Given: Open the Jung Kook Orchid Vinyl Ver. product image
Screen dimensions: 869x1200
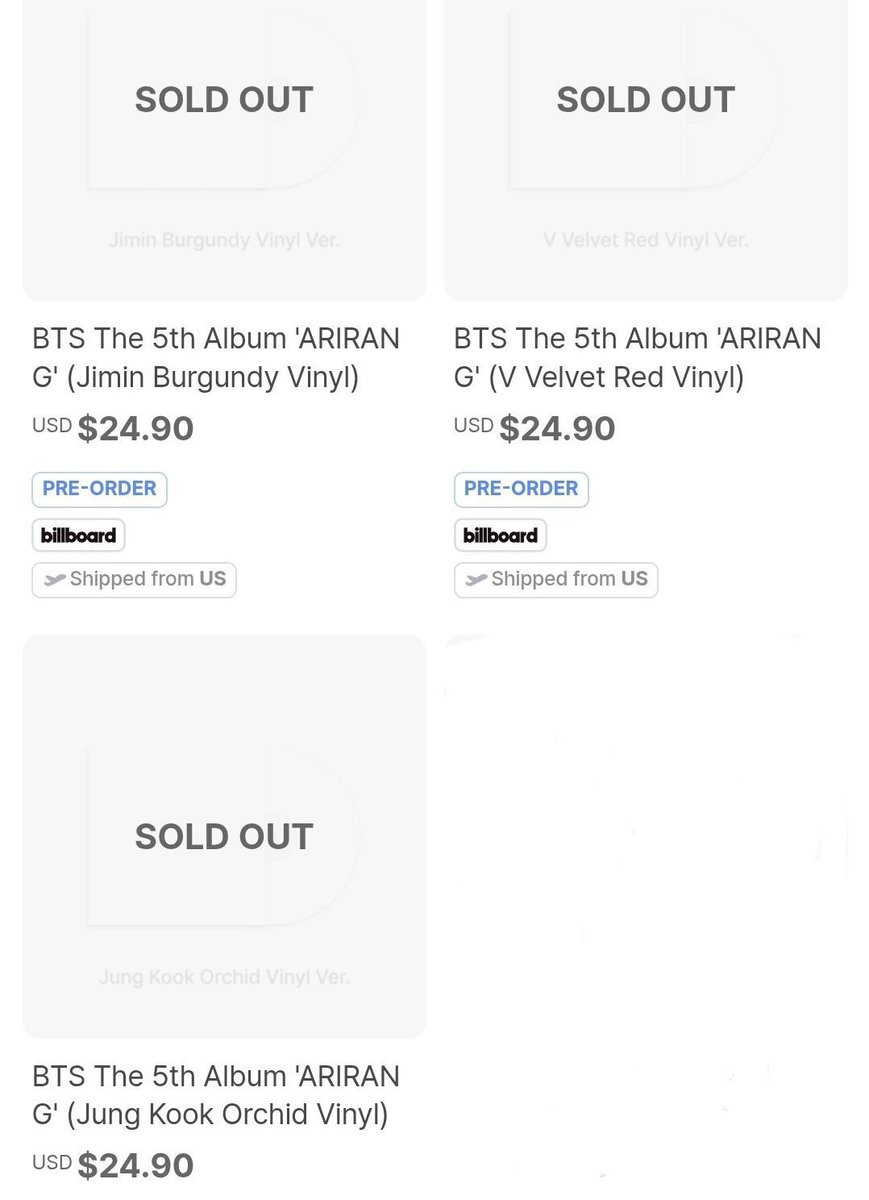Looking at the screenshot, I should pyautogui.click(x=224, y=836).
